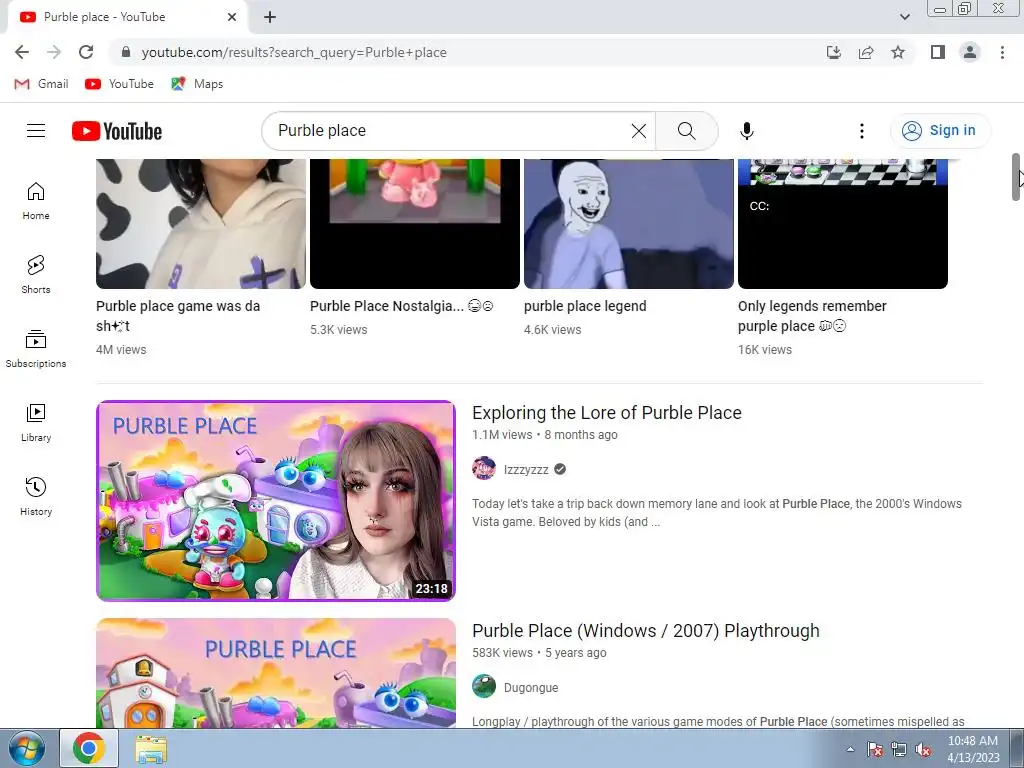Bookmark this page with the star icon
This screenshot has height=768, width=1024.
[898, 52]
